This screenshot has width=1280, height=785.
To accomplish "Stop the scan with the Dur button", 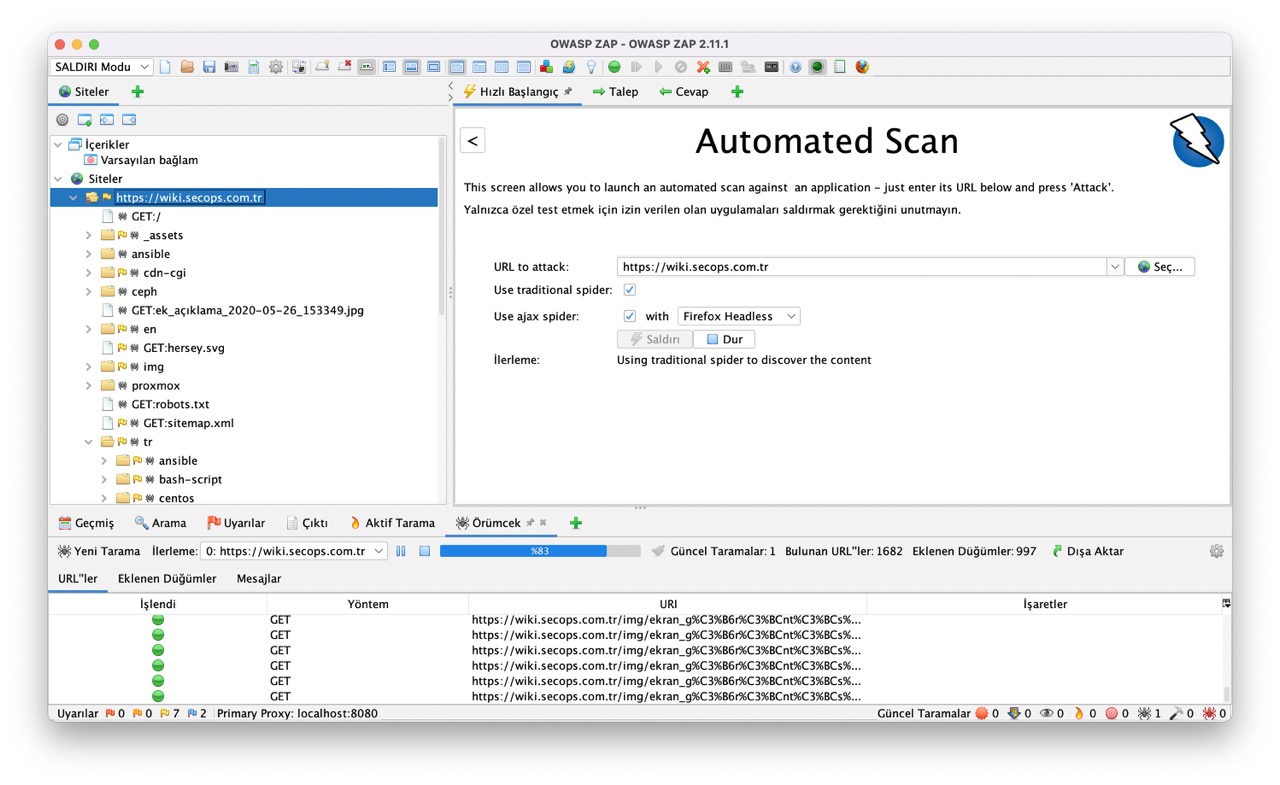I will (724, 339).
